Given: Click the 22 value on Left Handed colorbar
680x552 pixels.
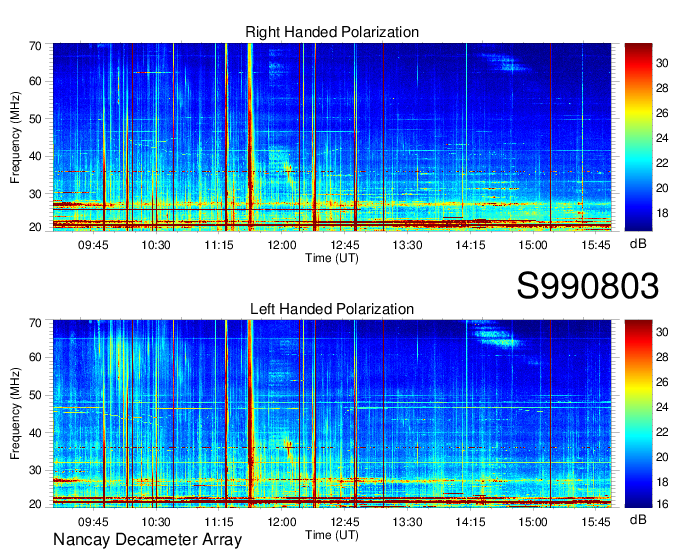Looking at the screenshot, I should click(x=662, y=432).
